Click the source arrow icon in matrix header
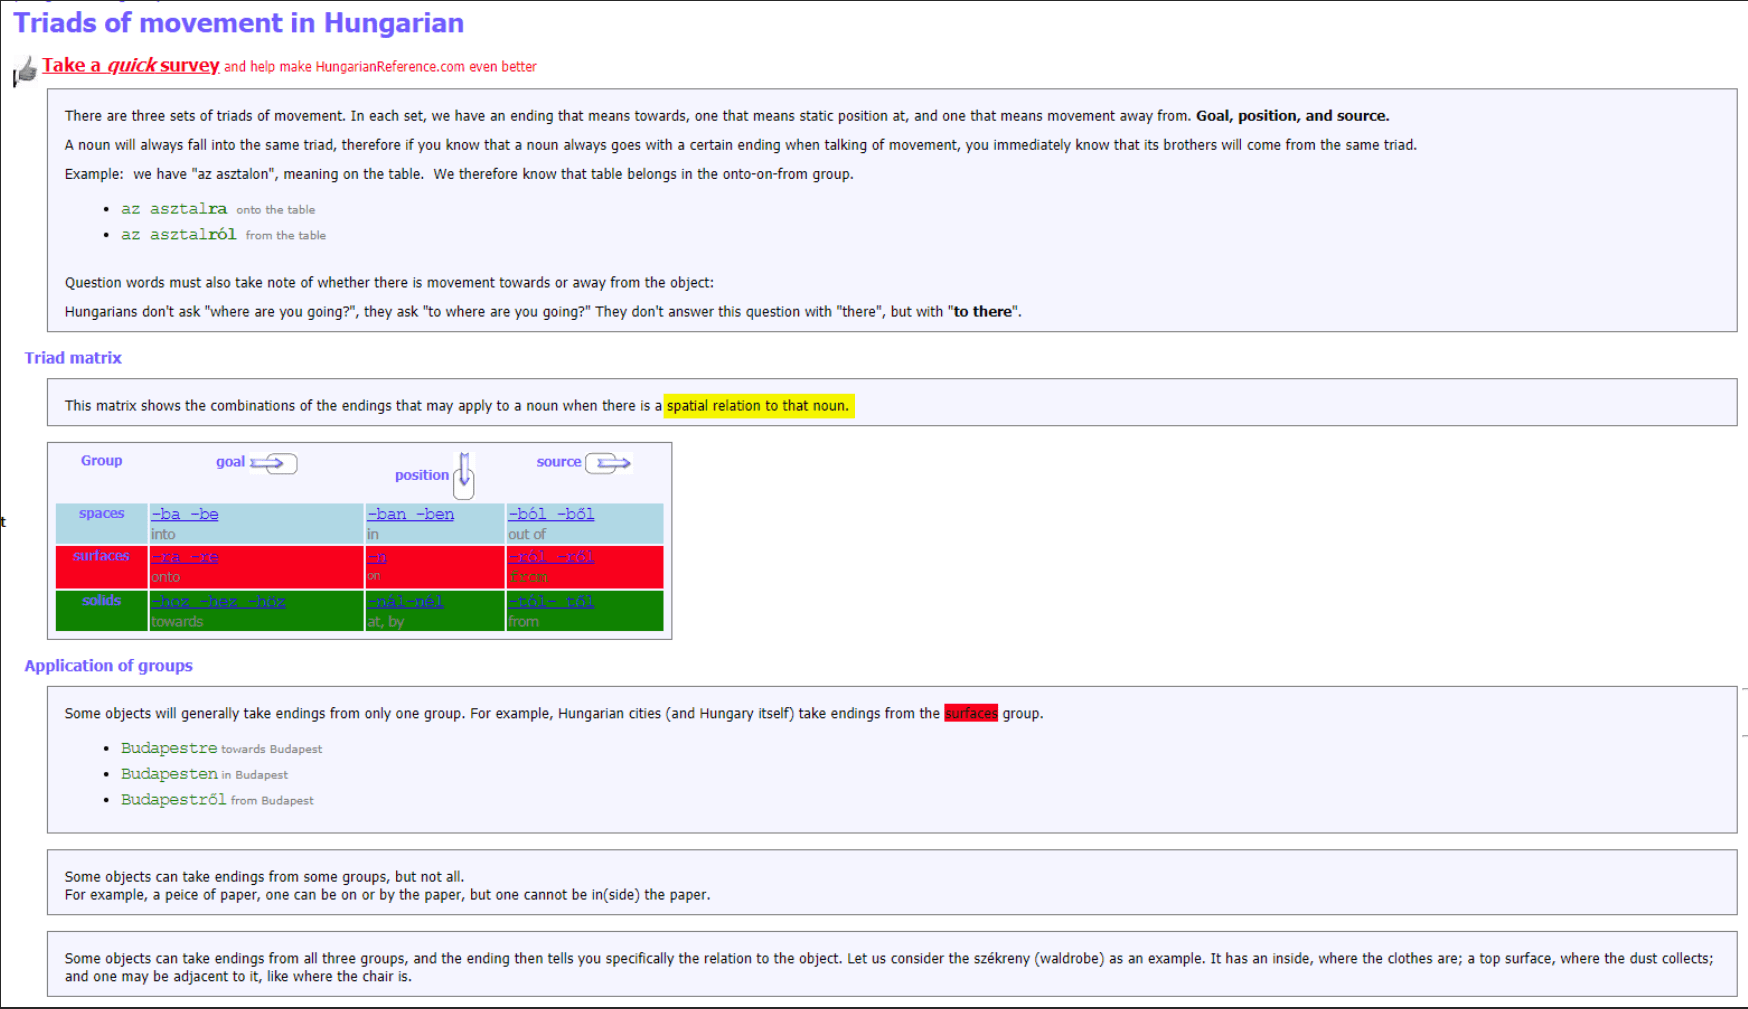 coord(608,463)
